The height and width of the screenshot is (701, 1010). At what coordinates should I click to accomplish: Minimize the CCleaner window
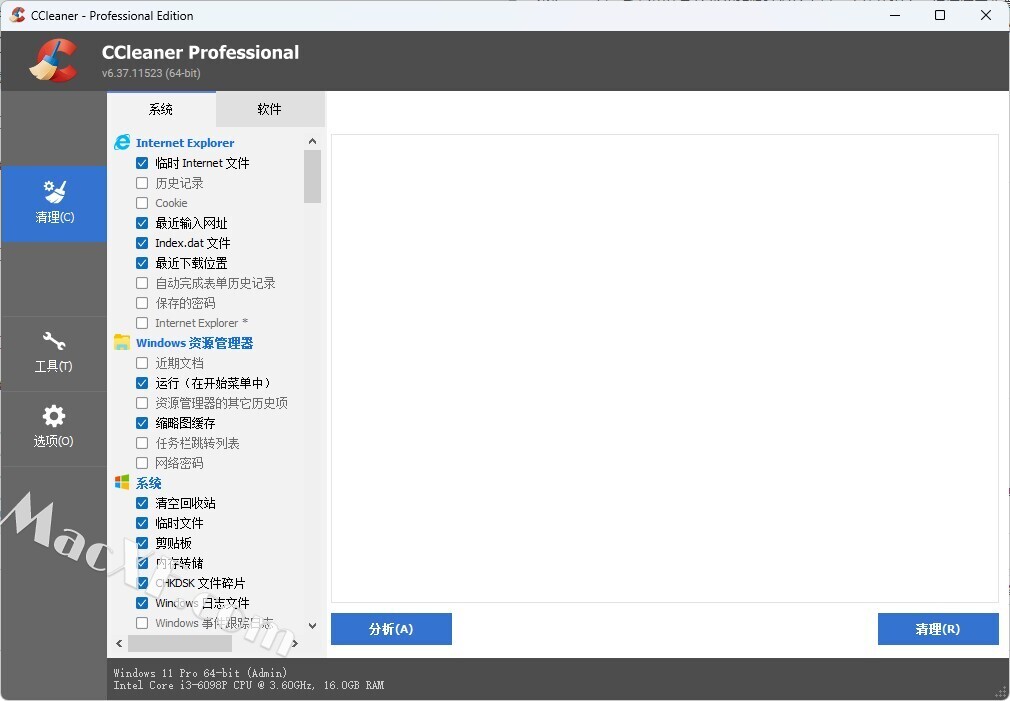pyautogui.click(x=895, y=15)
